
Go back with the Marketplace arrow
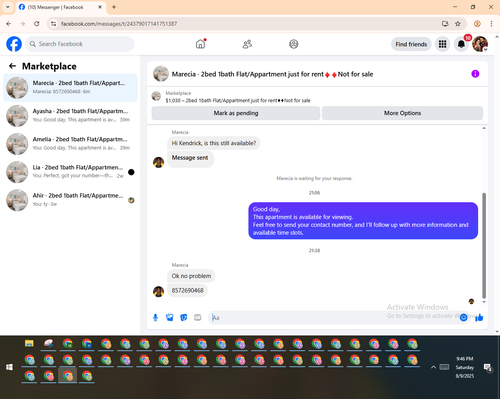click(12, 66)
